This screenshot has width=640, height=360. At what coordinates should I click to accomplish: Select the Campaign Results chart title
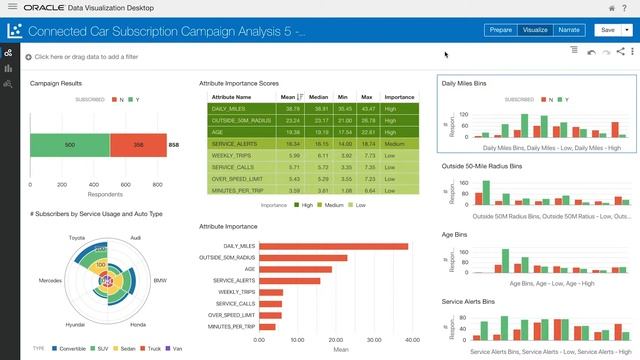pos(56,83)
